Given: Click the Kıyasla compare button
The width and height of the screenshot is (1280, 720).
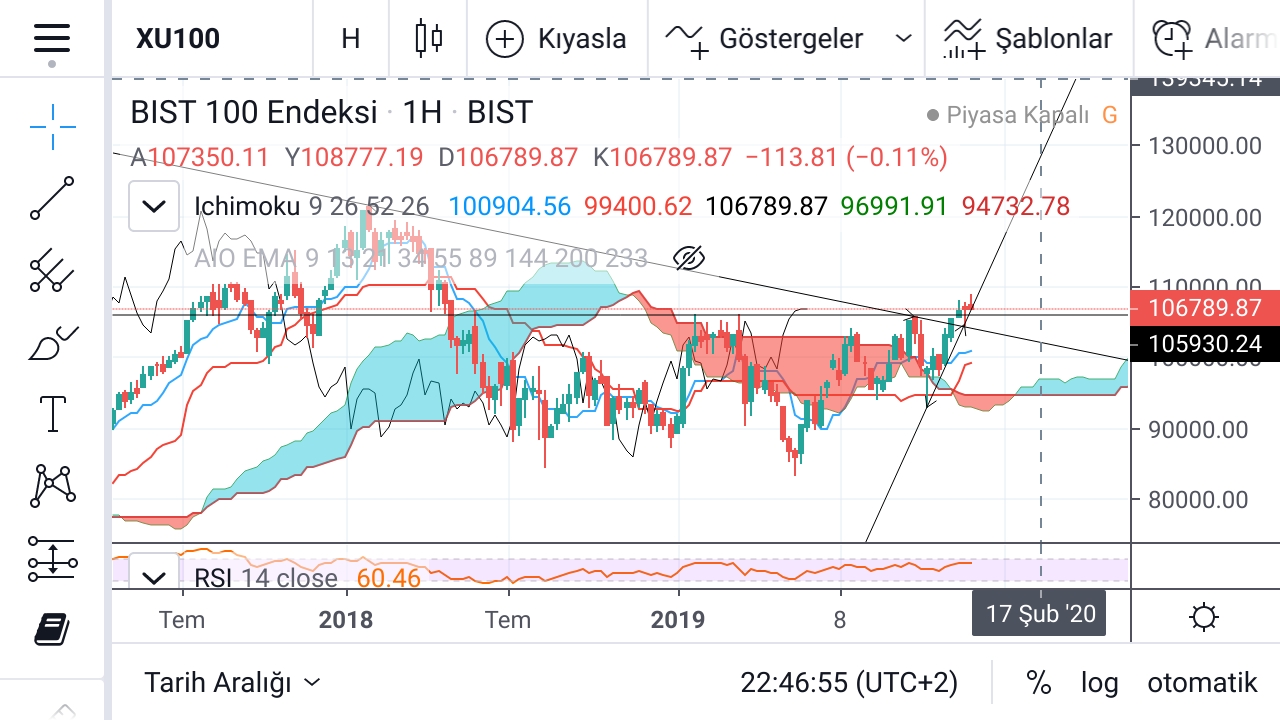Looking at the screenshot, I should click(x=556, y=39).
